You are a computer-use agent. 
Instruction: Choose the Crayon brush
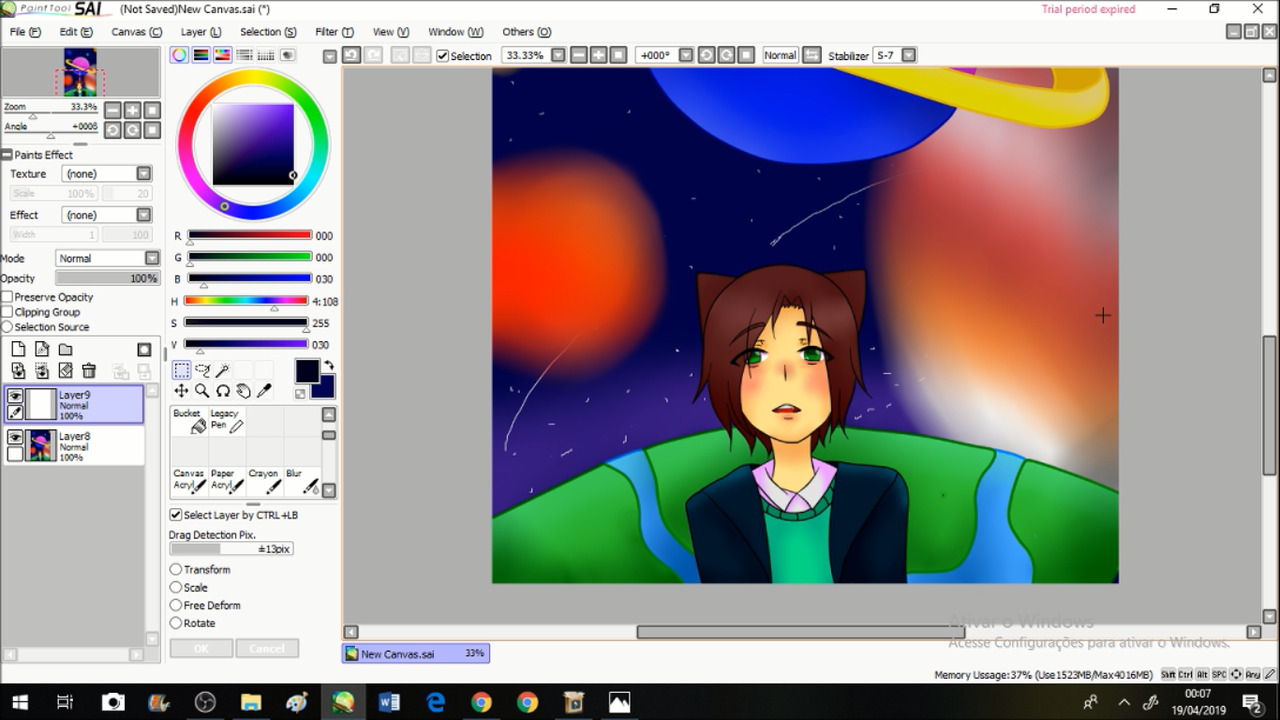pos(265,481)
